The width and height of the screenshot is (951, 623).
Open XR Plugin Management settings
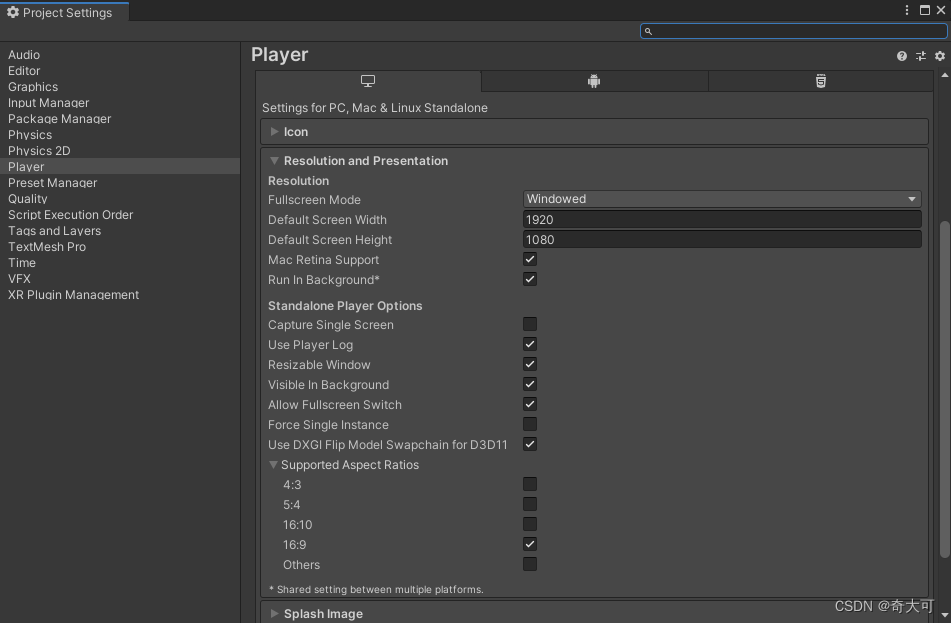[x=72, y=294]
